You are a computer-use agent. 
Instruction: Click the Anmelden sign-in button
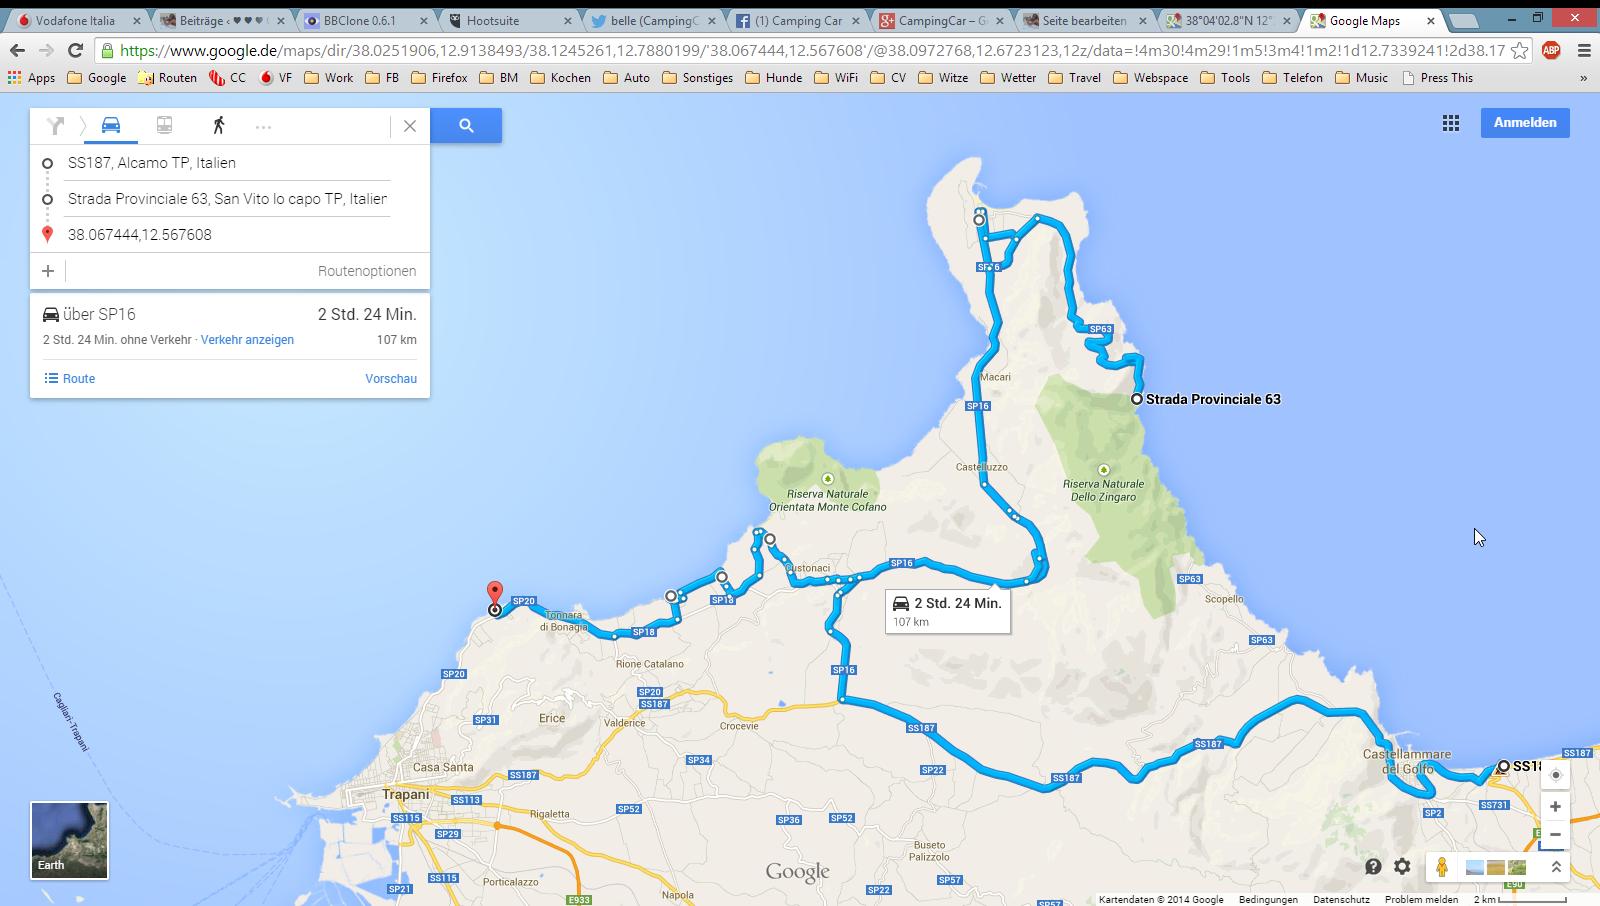coord(1525,123)
